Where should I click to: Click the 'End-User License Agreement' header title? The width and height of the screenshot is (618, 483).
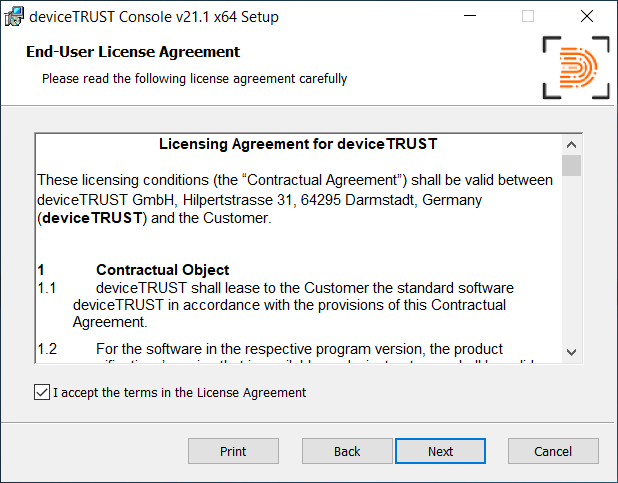point(132,52)
